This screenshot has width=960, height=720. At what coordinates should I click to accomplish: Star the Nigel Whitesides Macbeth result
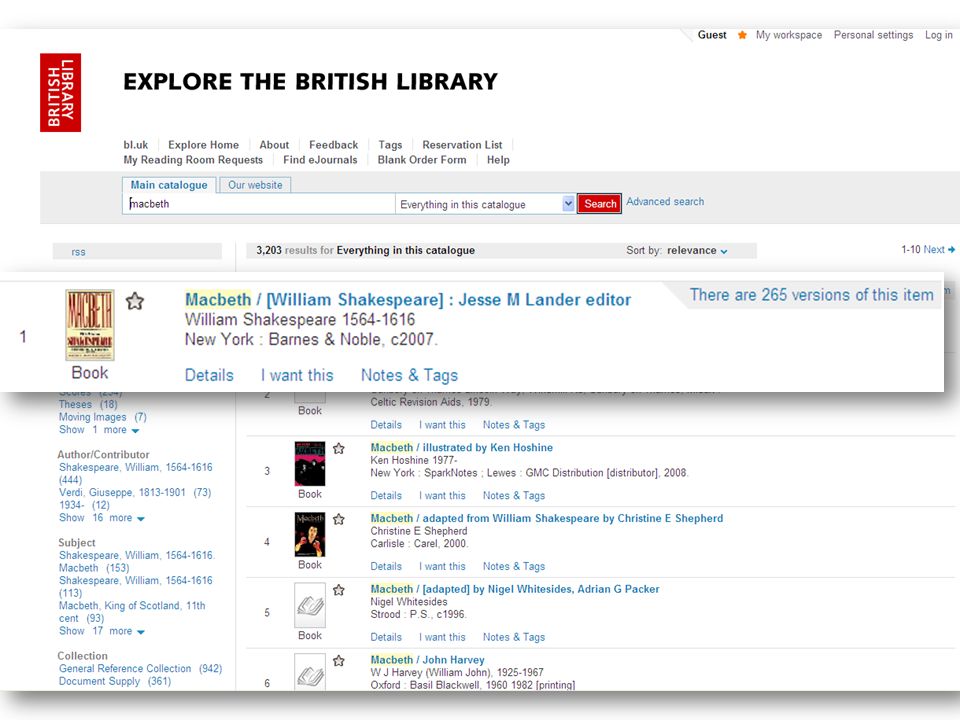pyautogui.click(x=339, y=590)
